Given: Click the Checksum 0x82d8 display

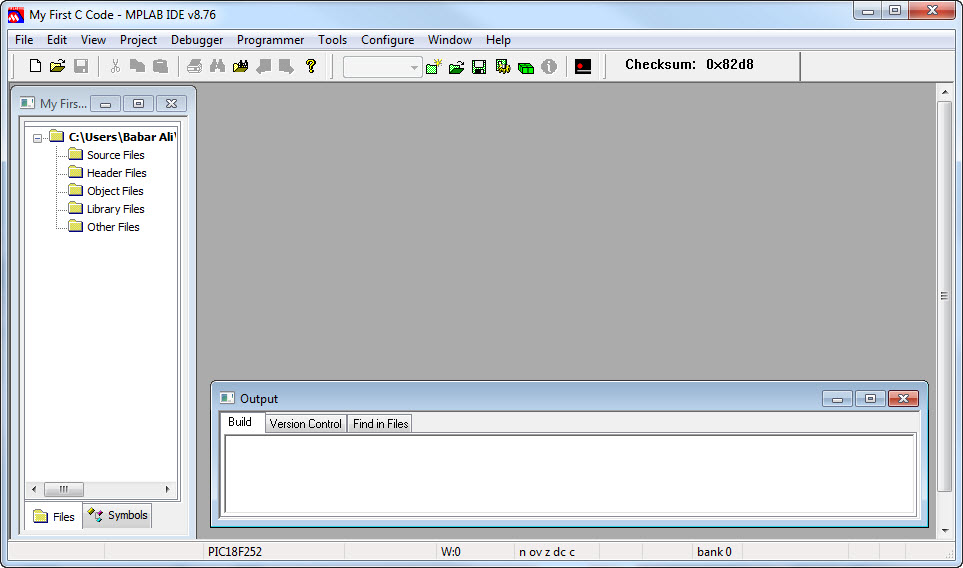Looking at the screenshot, I should (x=689, y=64).
